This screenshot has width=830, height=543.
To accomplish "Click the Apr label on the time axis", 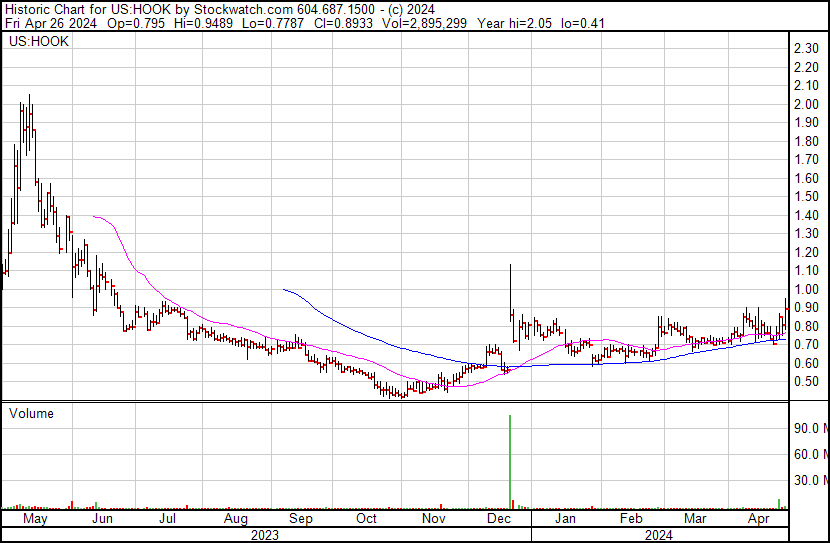I will pyautogui.click(x=760, y=520).
